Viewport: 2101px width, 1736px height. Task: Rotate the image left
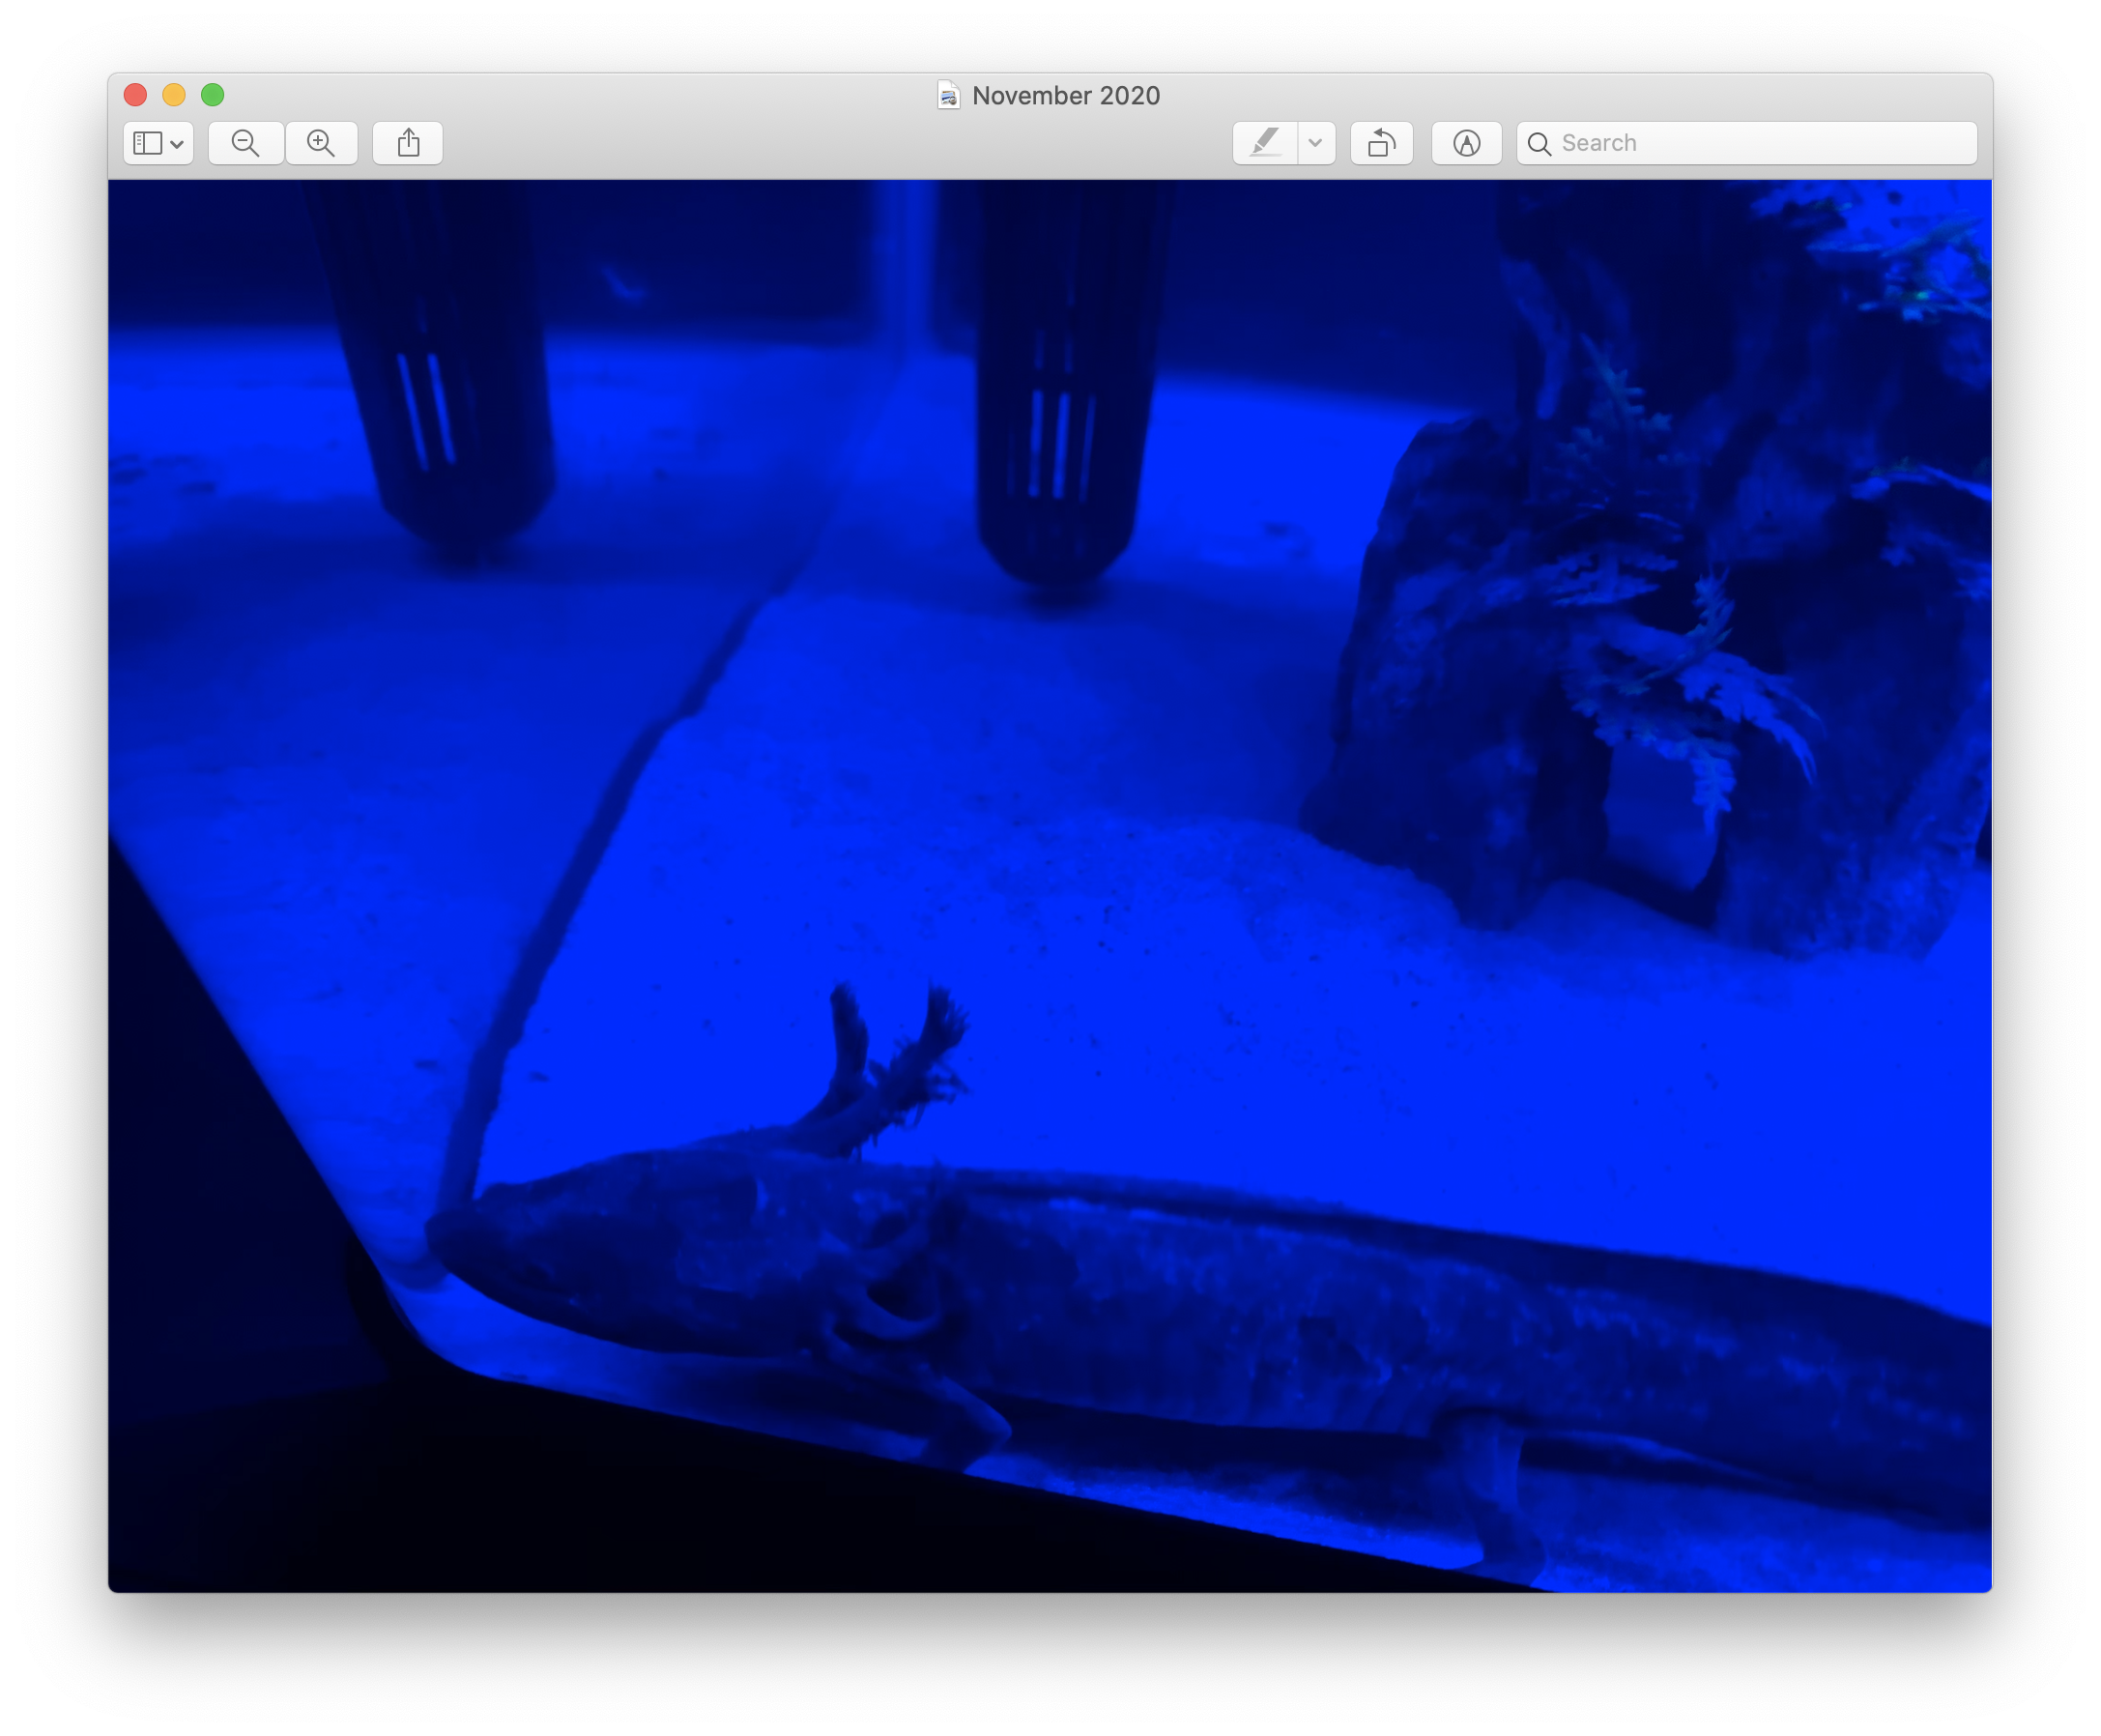coord(1382,143)
